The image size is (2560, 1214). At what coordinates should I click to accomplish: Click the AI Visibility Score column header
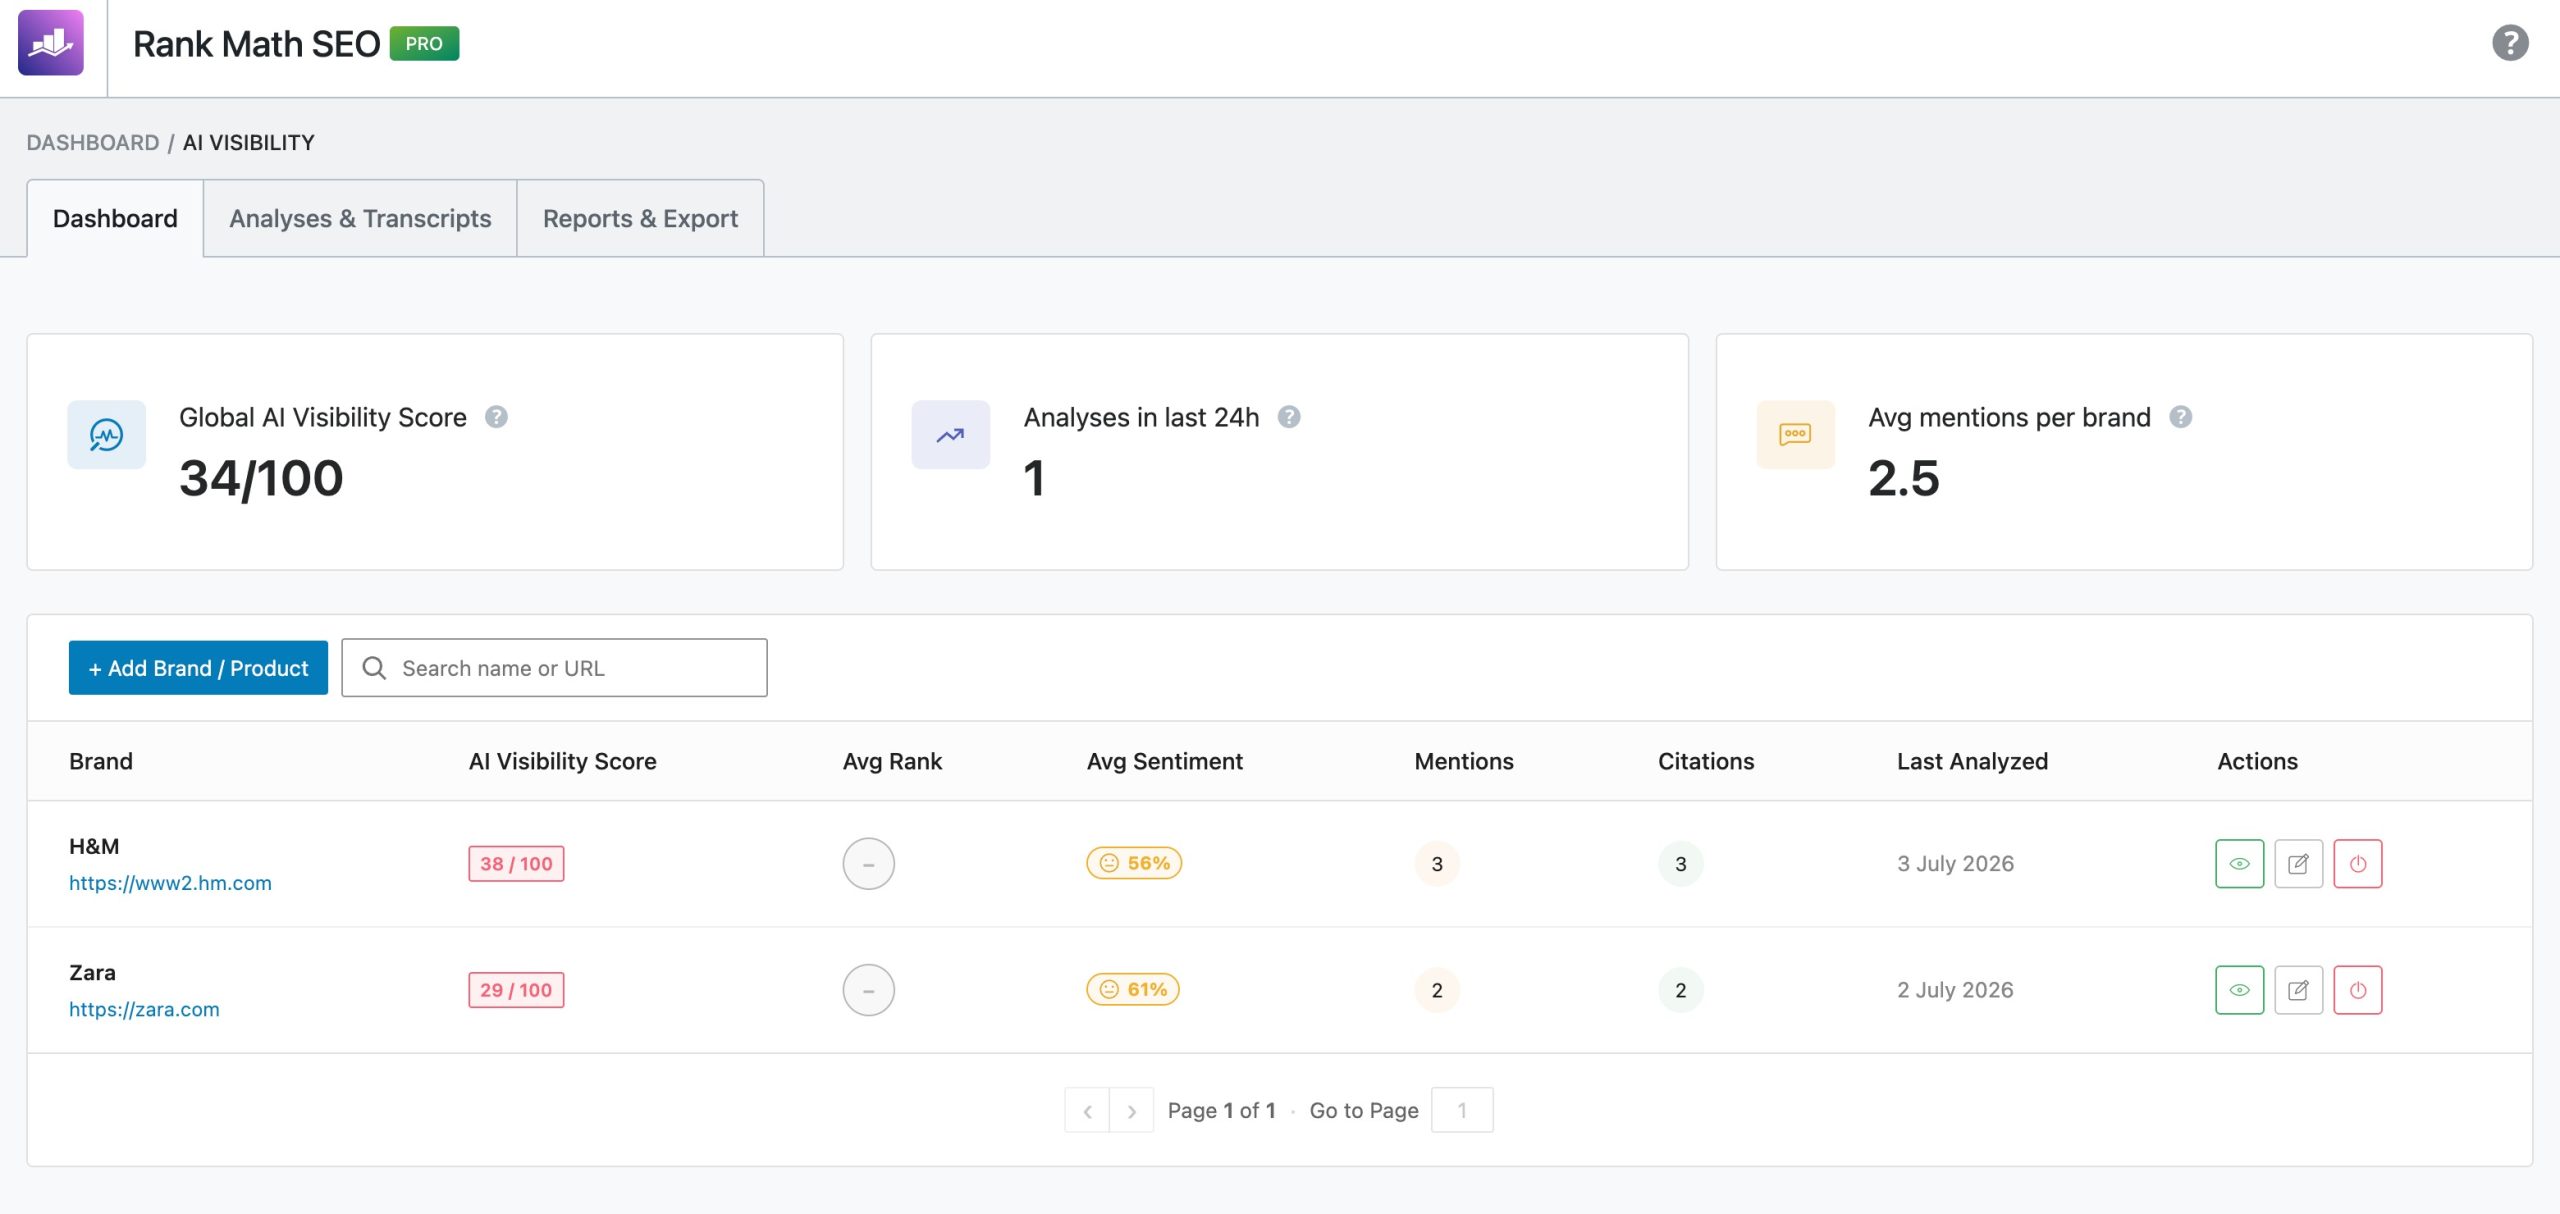563,761
